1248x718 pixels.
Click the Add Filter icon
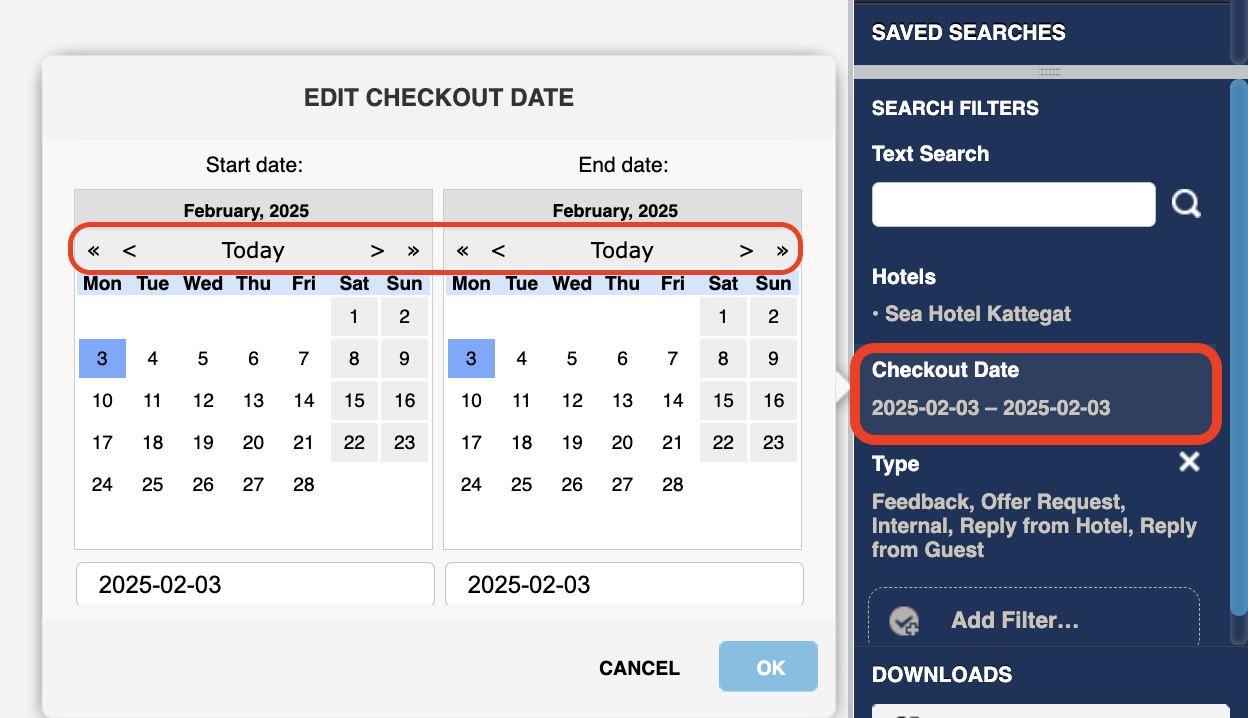904,621
